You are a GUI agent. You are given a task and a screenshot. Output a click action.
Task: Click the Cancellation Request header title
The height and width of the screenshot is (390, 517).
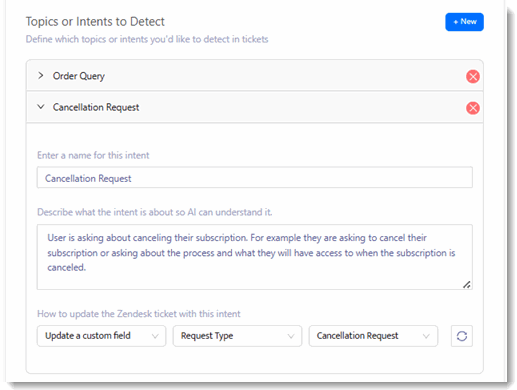pos(96,107)
